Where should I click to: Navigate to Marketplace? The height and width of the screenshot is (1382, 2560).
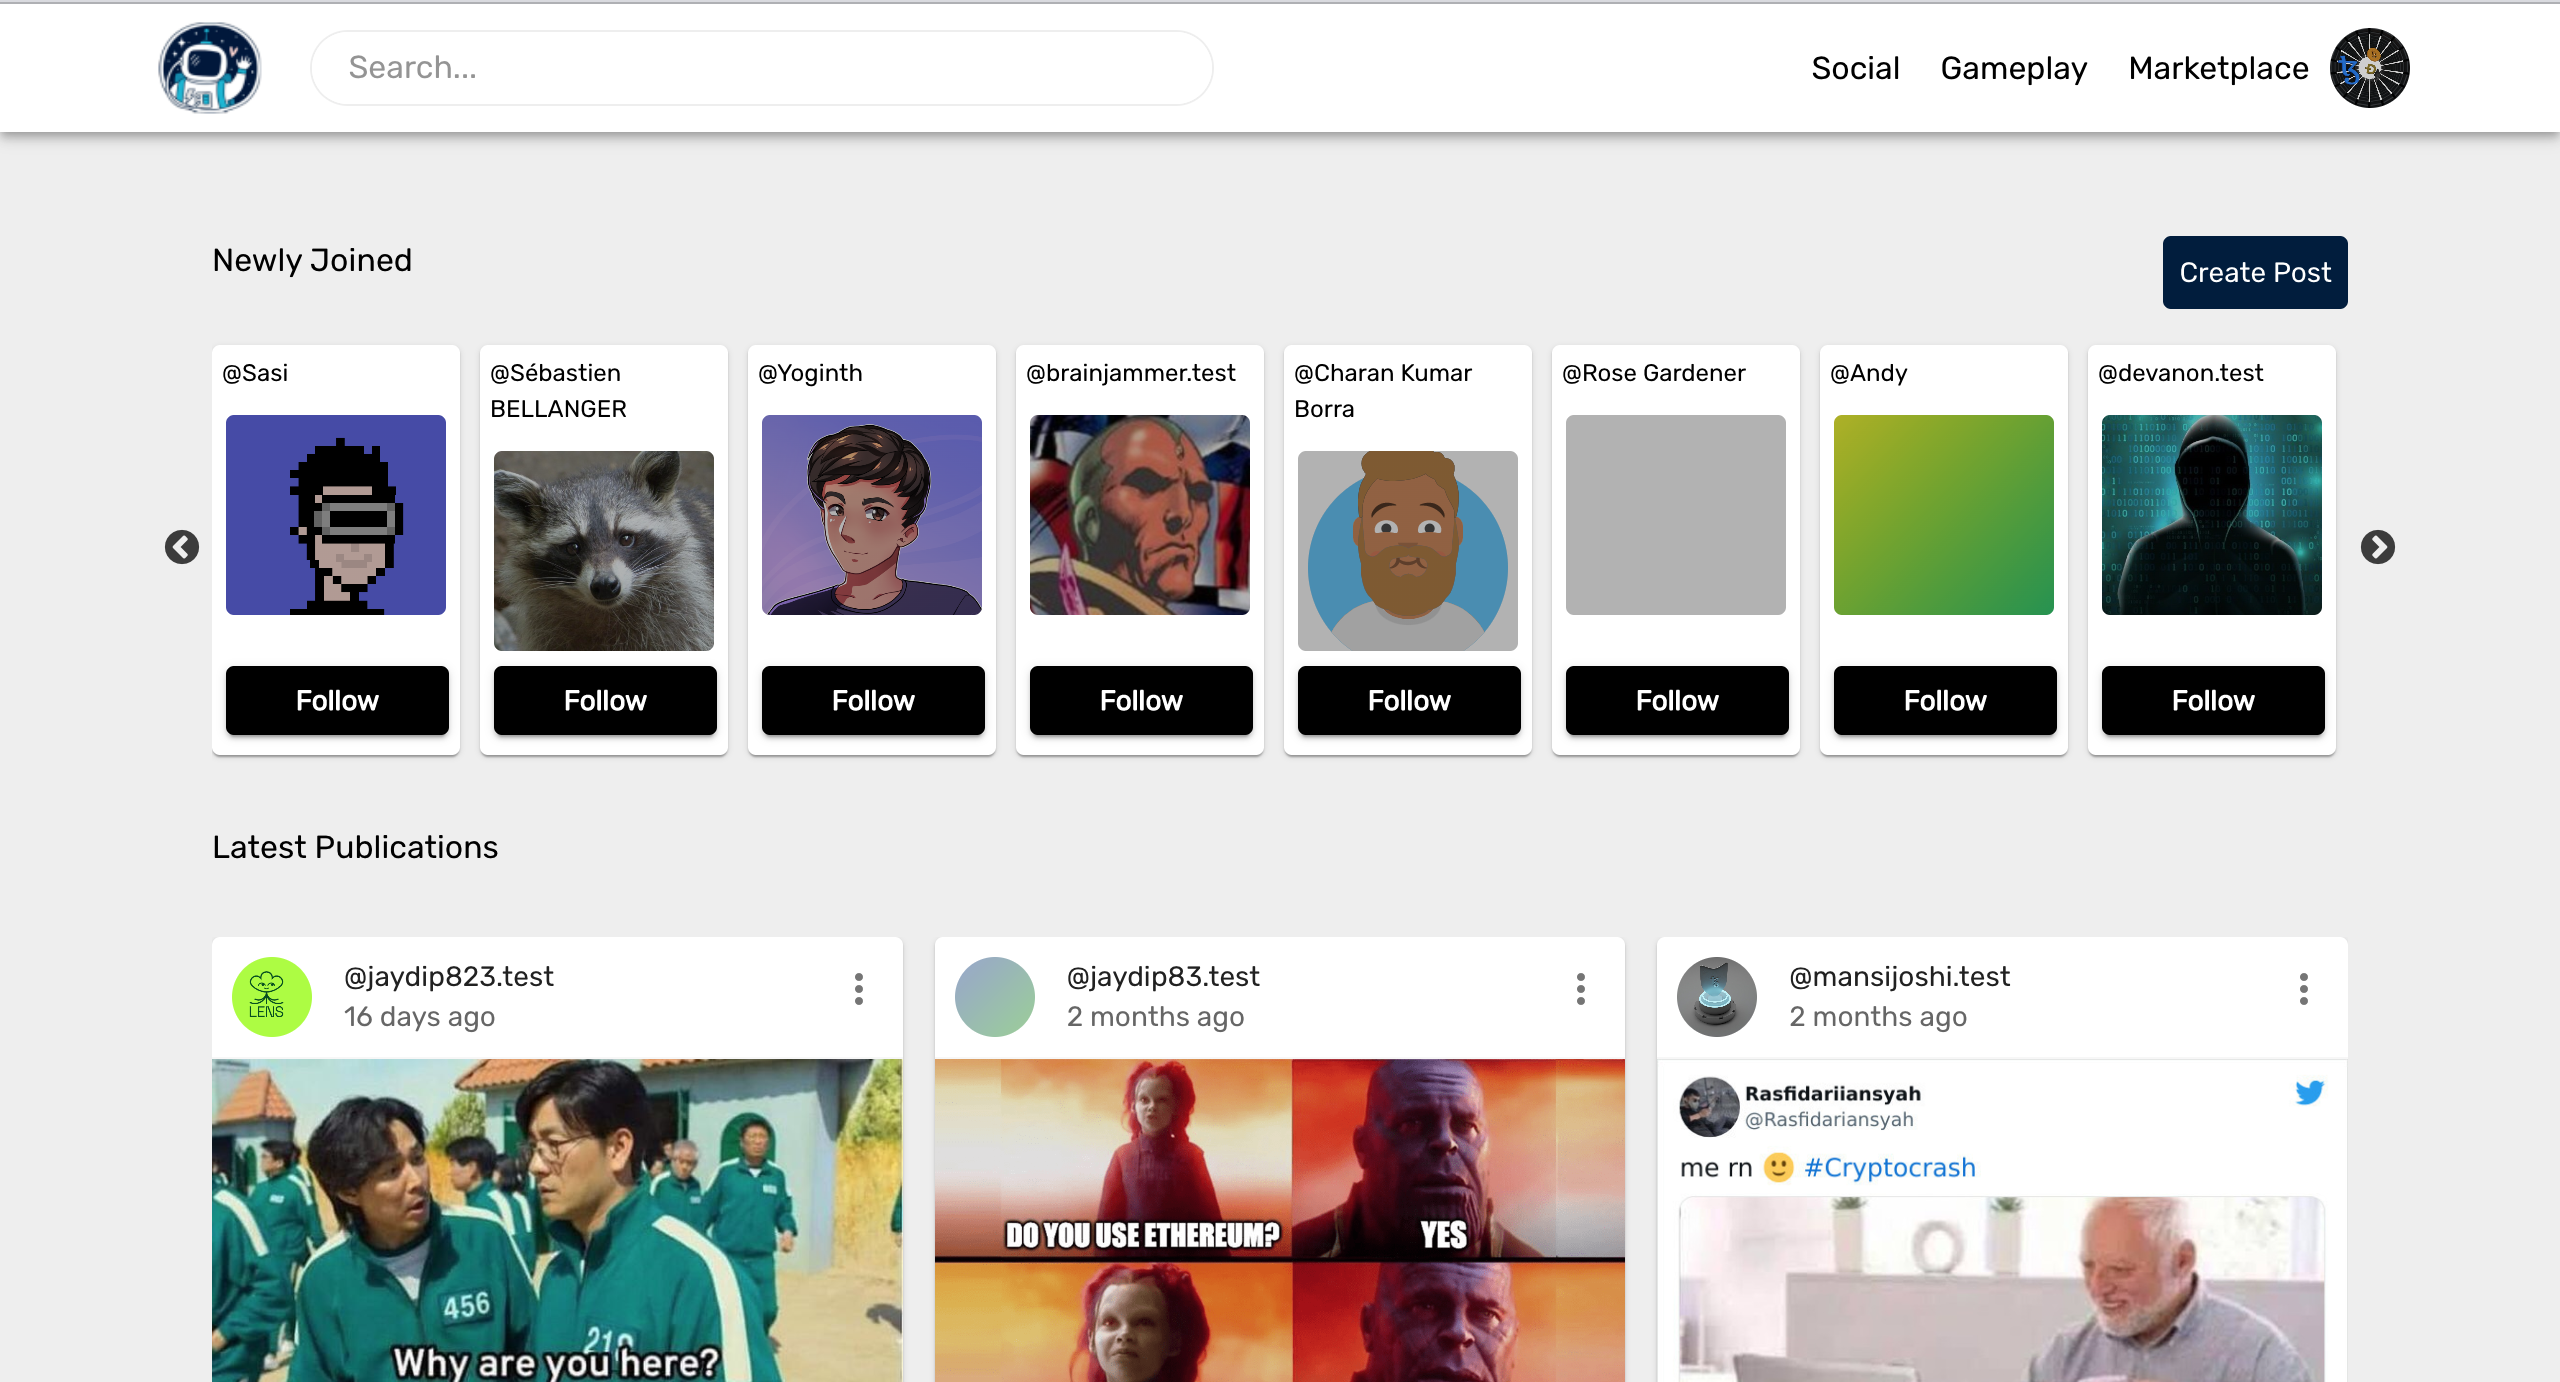coord(2218,68)
